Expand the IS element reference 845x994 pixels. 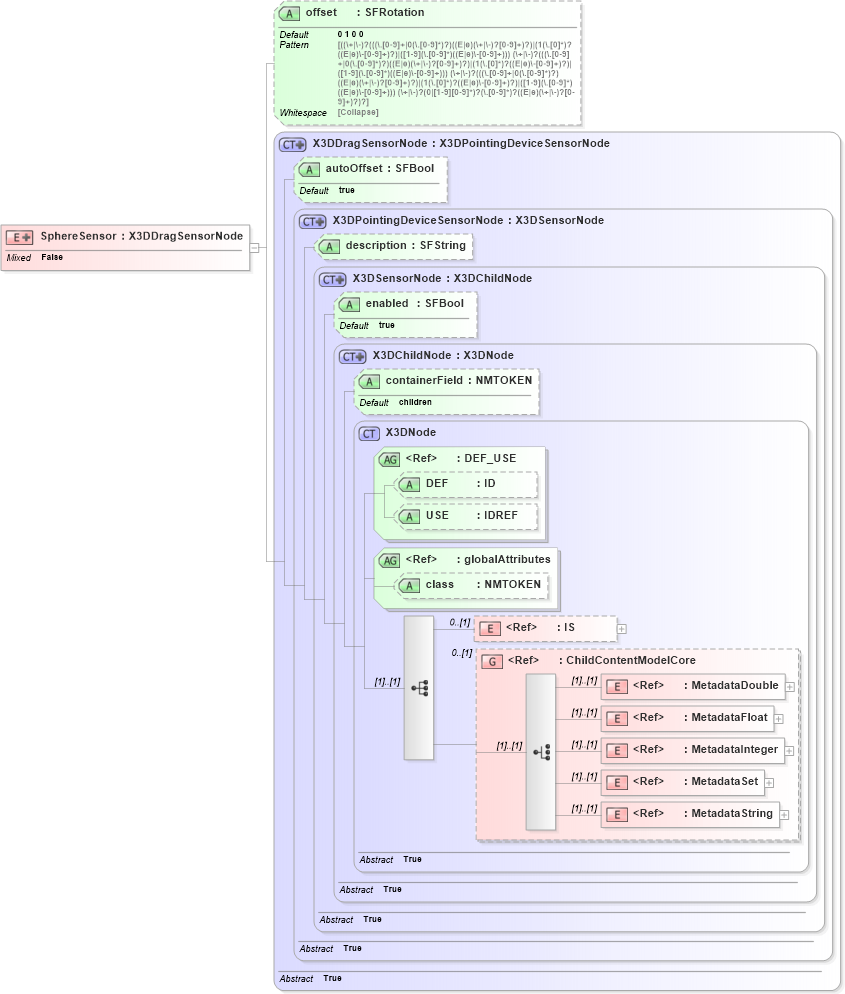tap(622, 629)
